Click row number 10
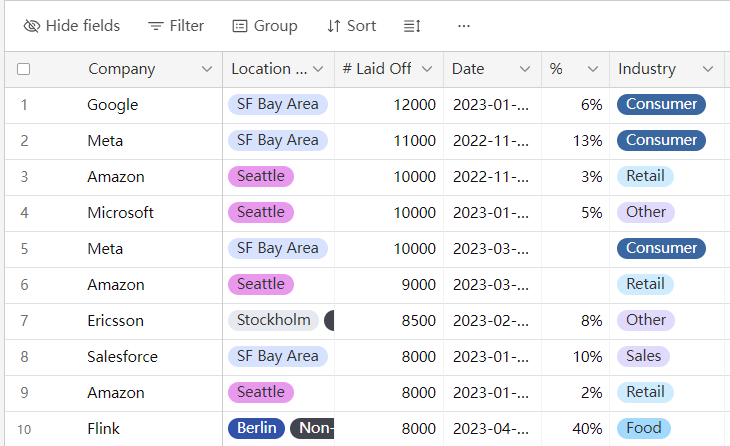Viewport: 730px width, 446px height. [x=24, y=429]
